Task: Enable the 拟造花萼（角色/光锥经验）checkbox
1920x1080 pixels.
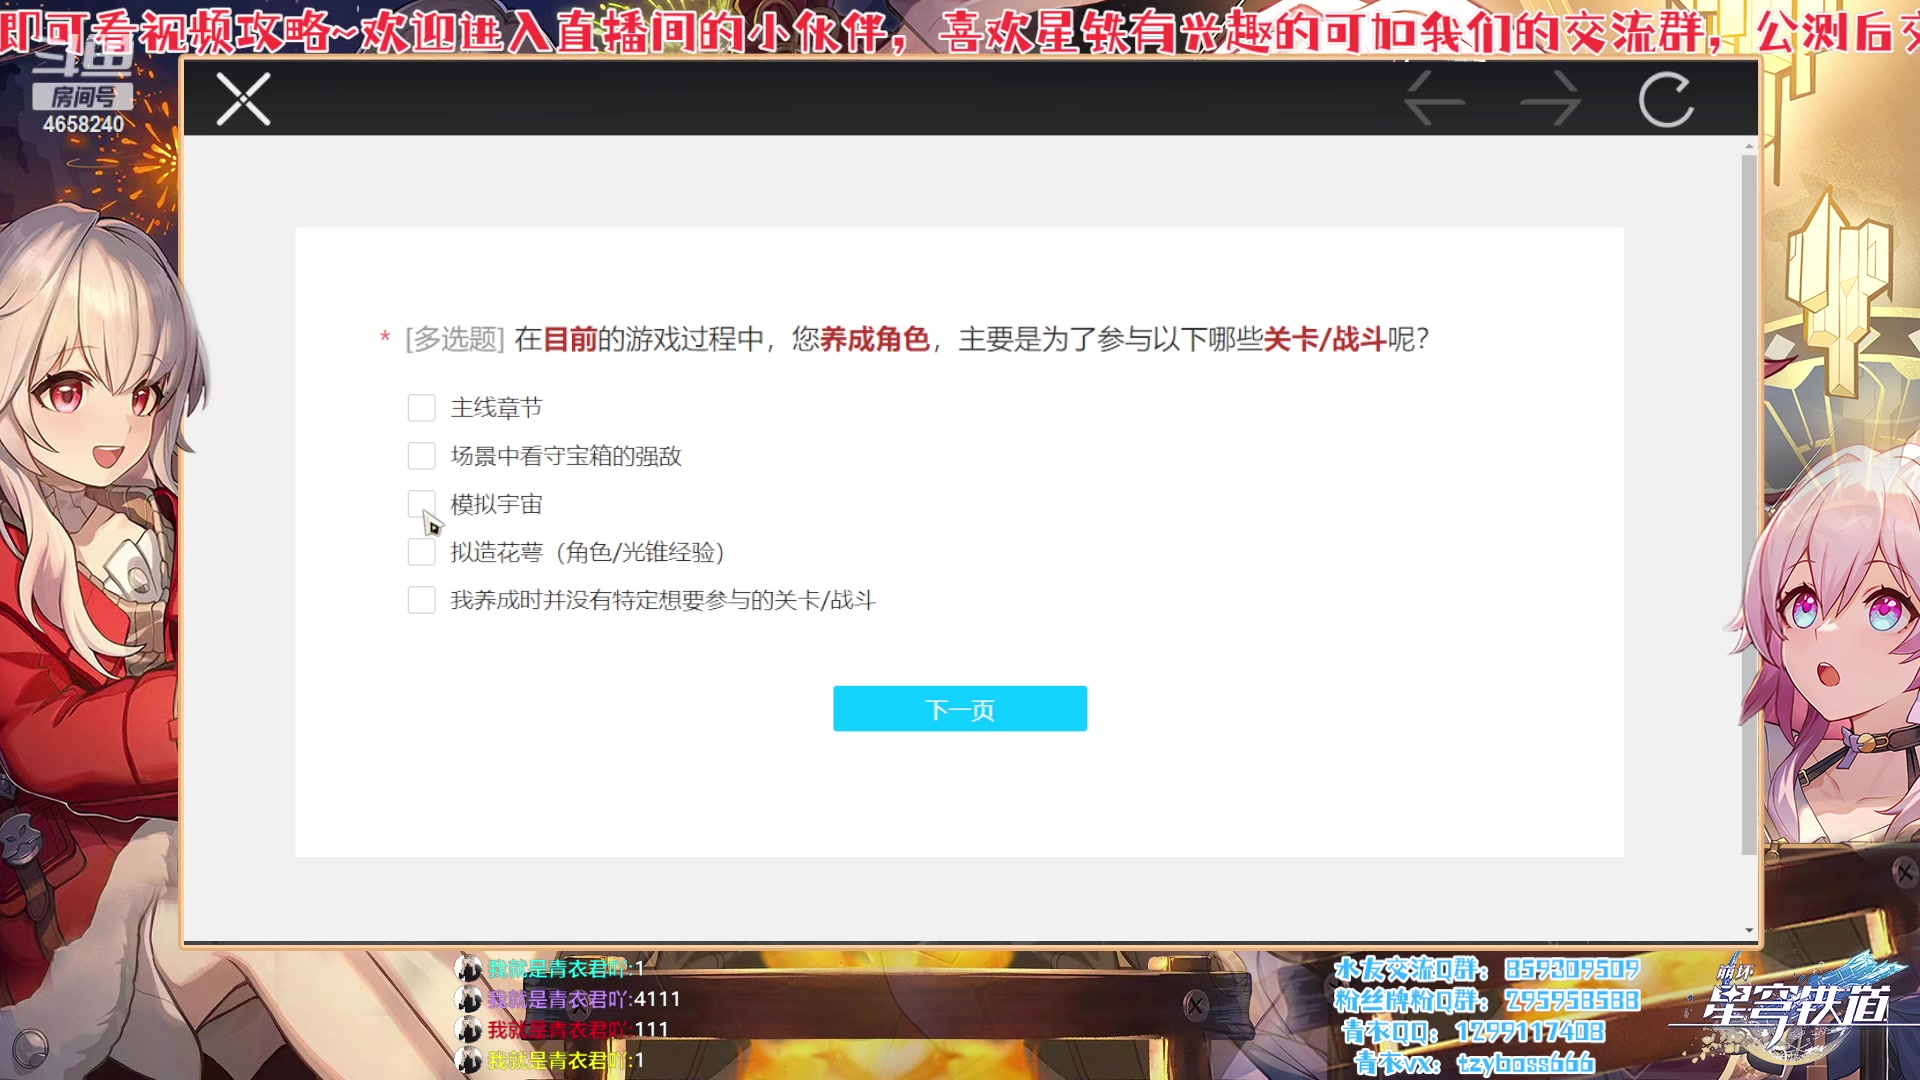Action: (x=421, y=552)
